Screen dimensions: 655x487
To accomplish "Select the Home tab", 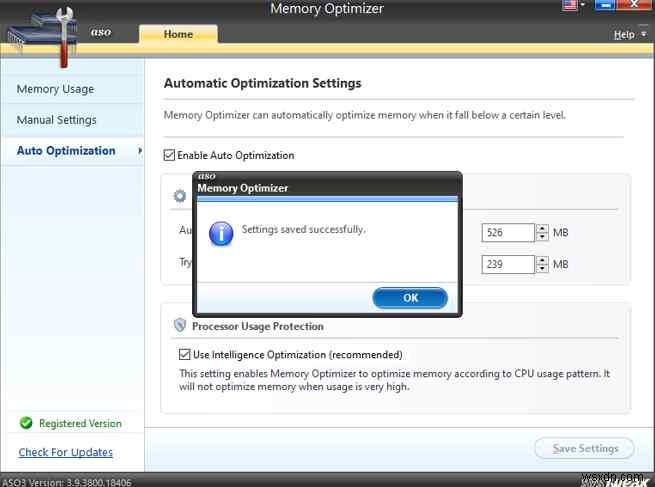I will click(x=178, y=34).
